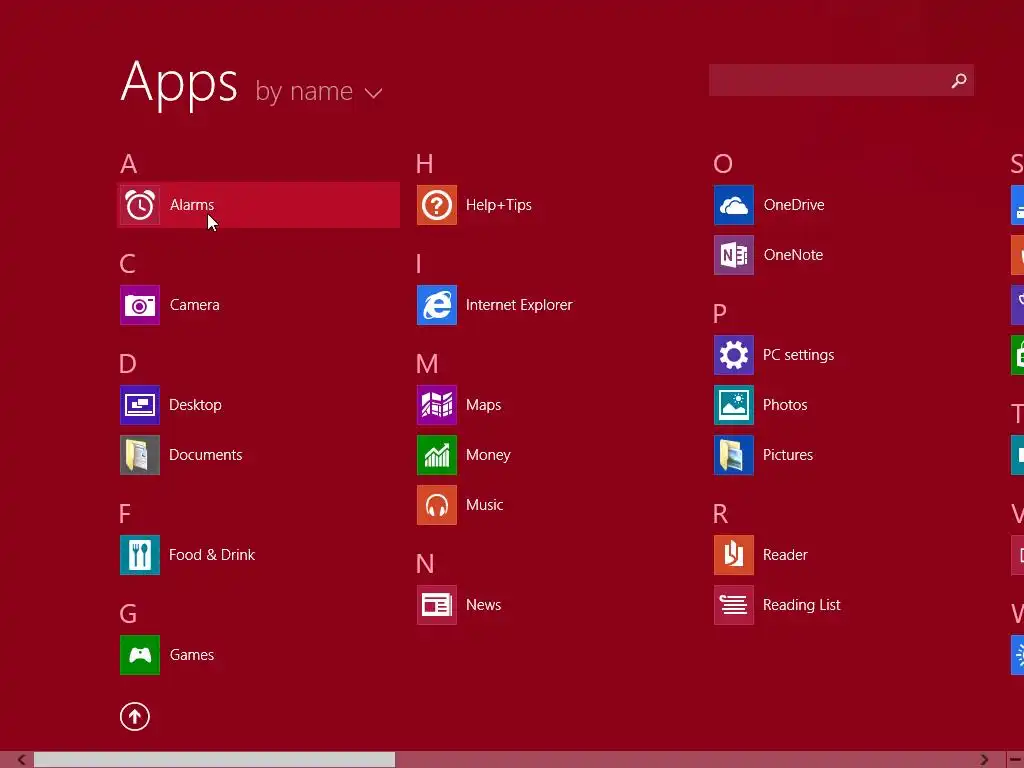Launch the Photos app icon
Screen dimensions: 1024x768
tap(734, 405)
